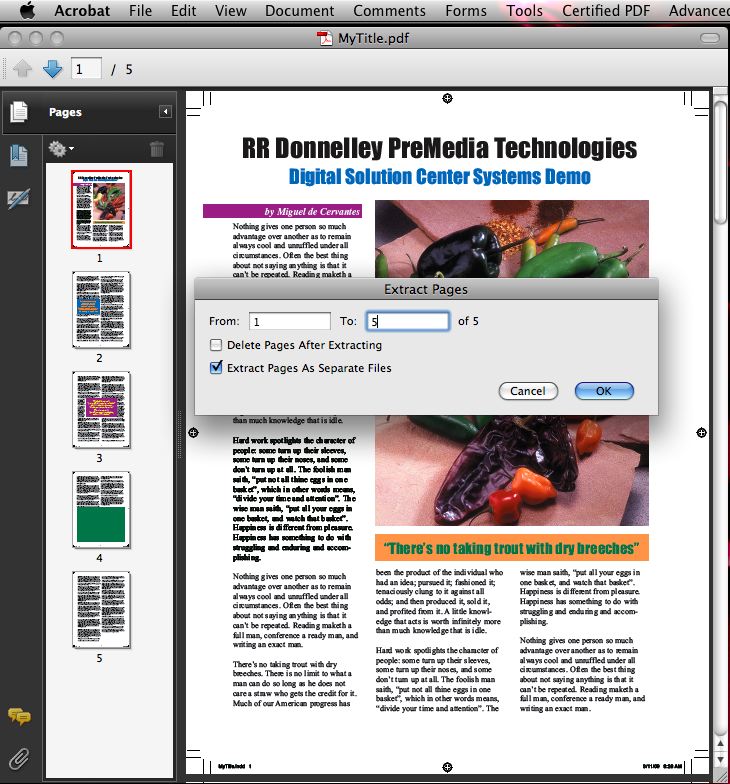Select page 1 thumbnail
730x784 pixels.
pos(101,209)
